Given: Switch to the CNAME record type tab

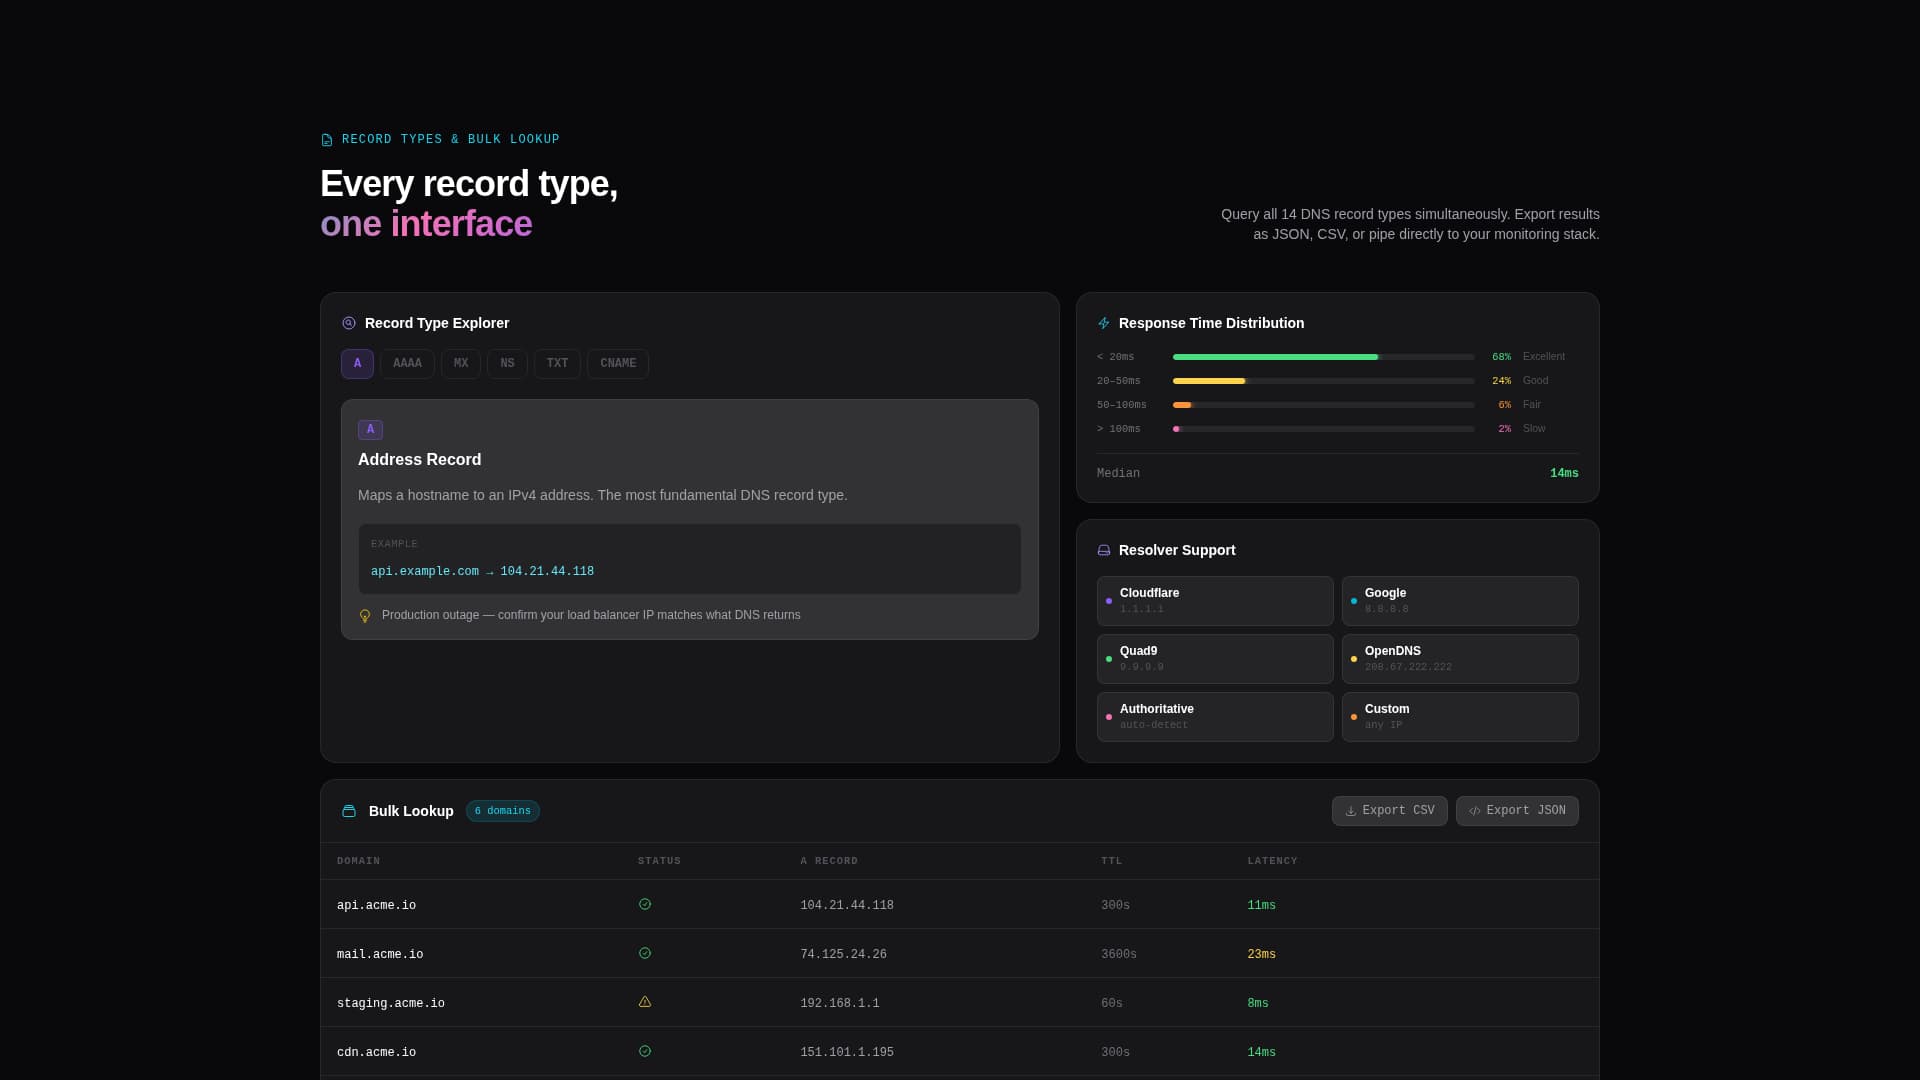Looking at the screenshot, I should point(618,364).
